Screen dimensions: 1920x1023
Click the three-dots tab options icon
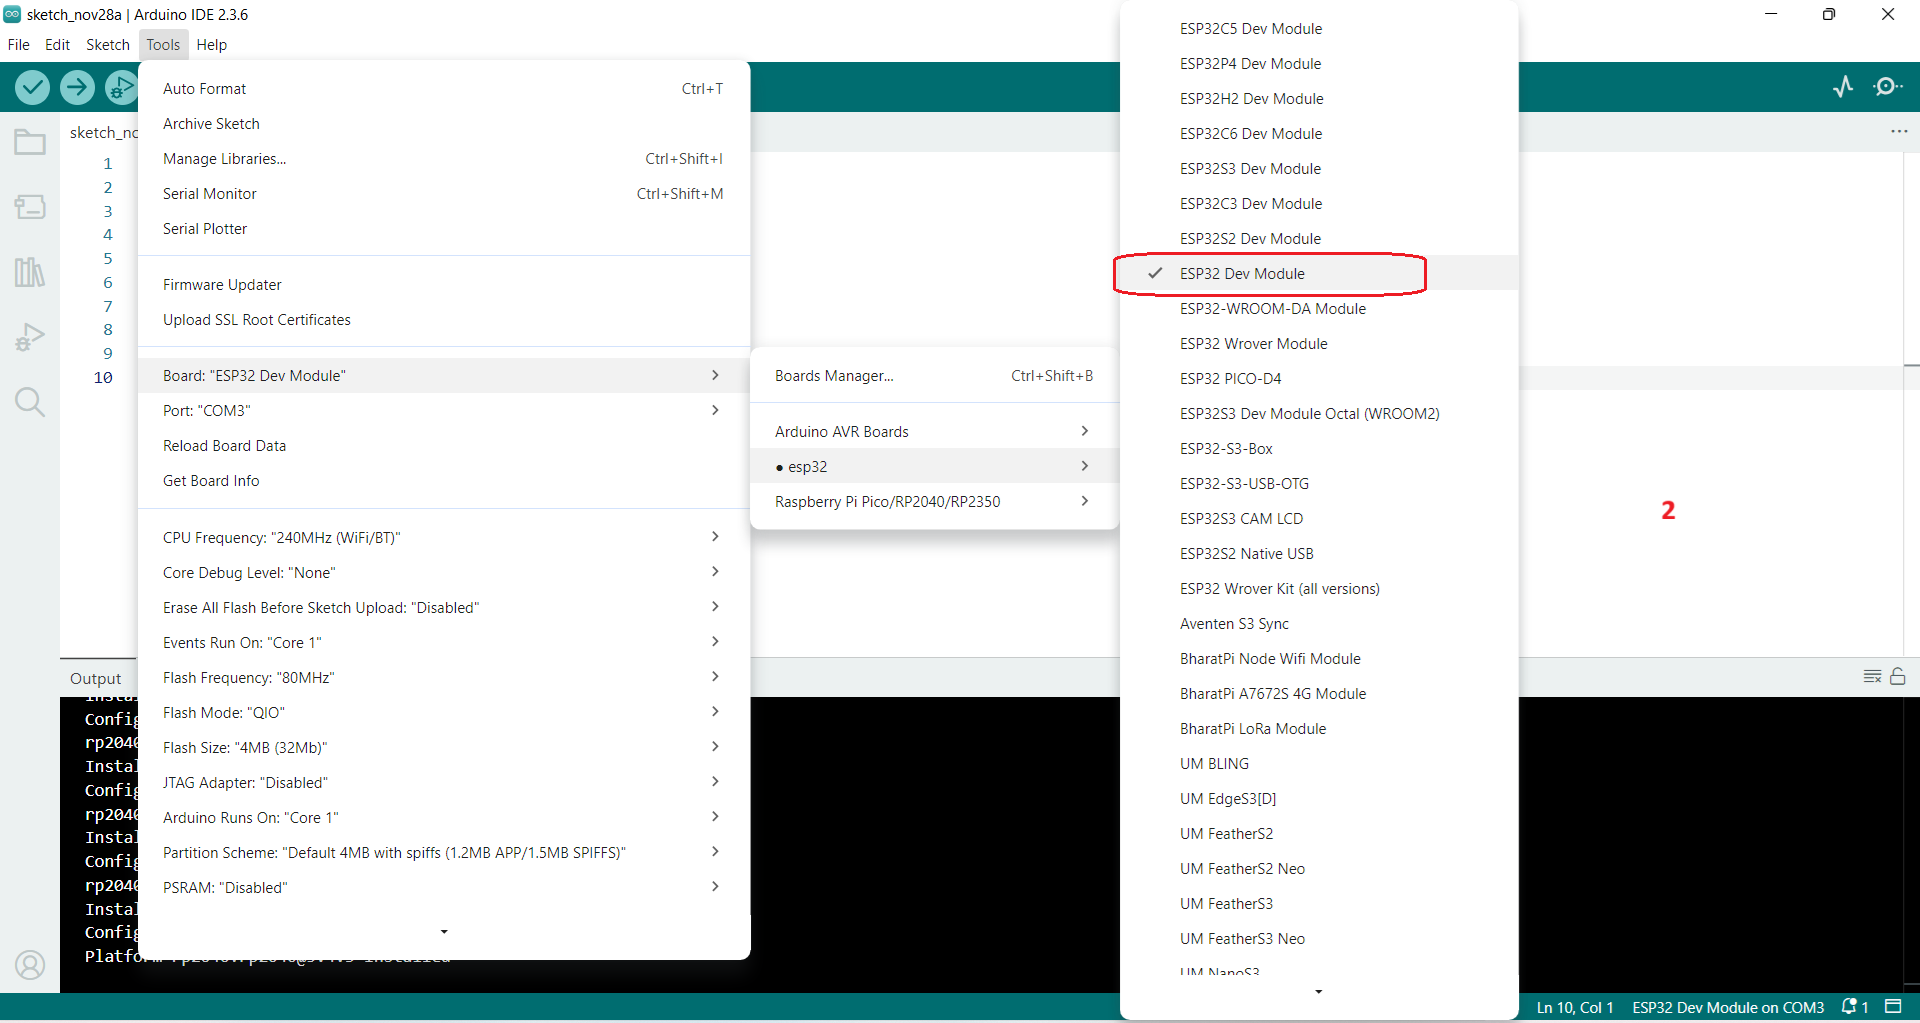point(1899,132)
